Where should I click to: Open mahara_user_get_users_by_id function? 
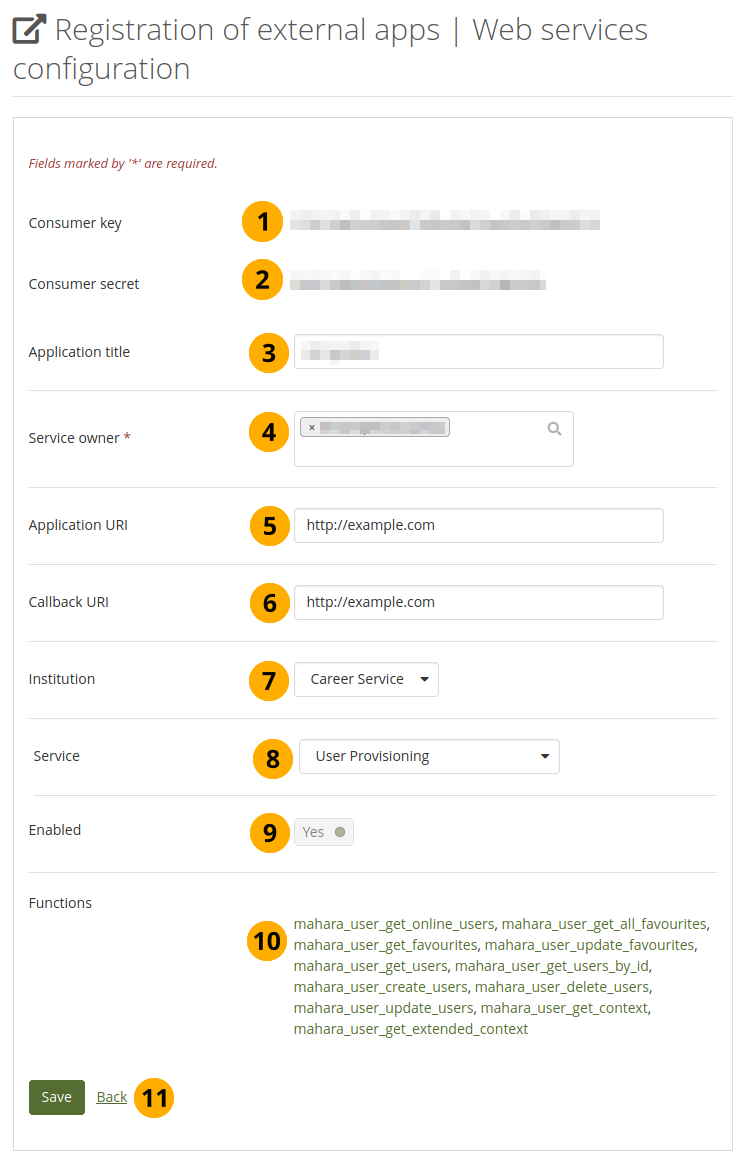click(x=552, y=966)
